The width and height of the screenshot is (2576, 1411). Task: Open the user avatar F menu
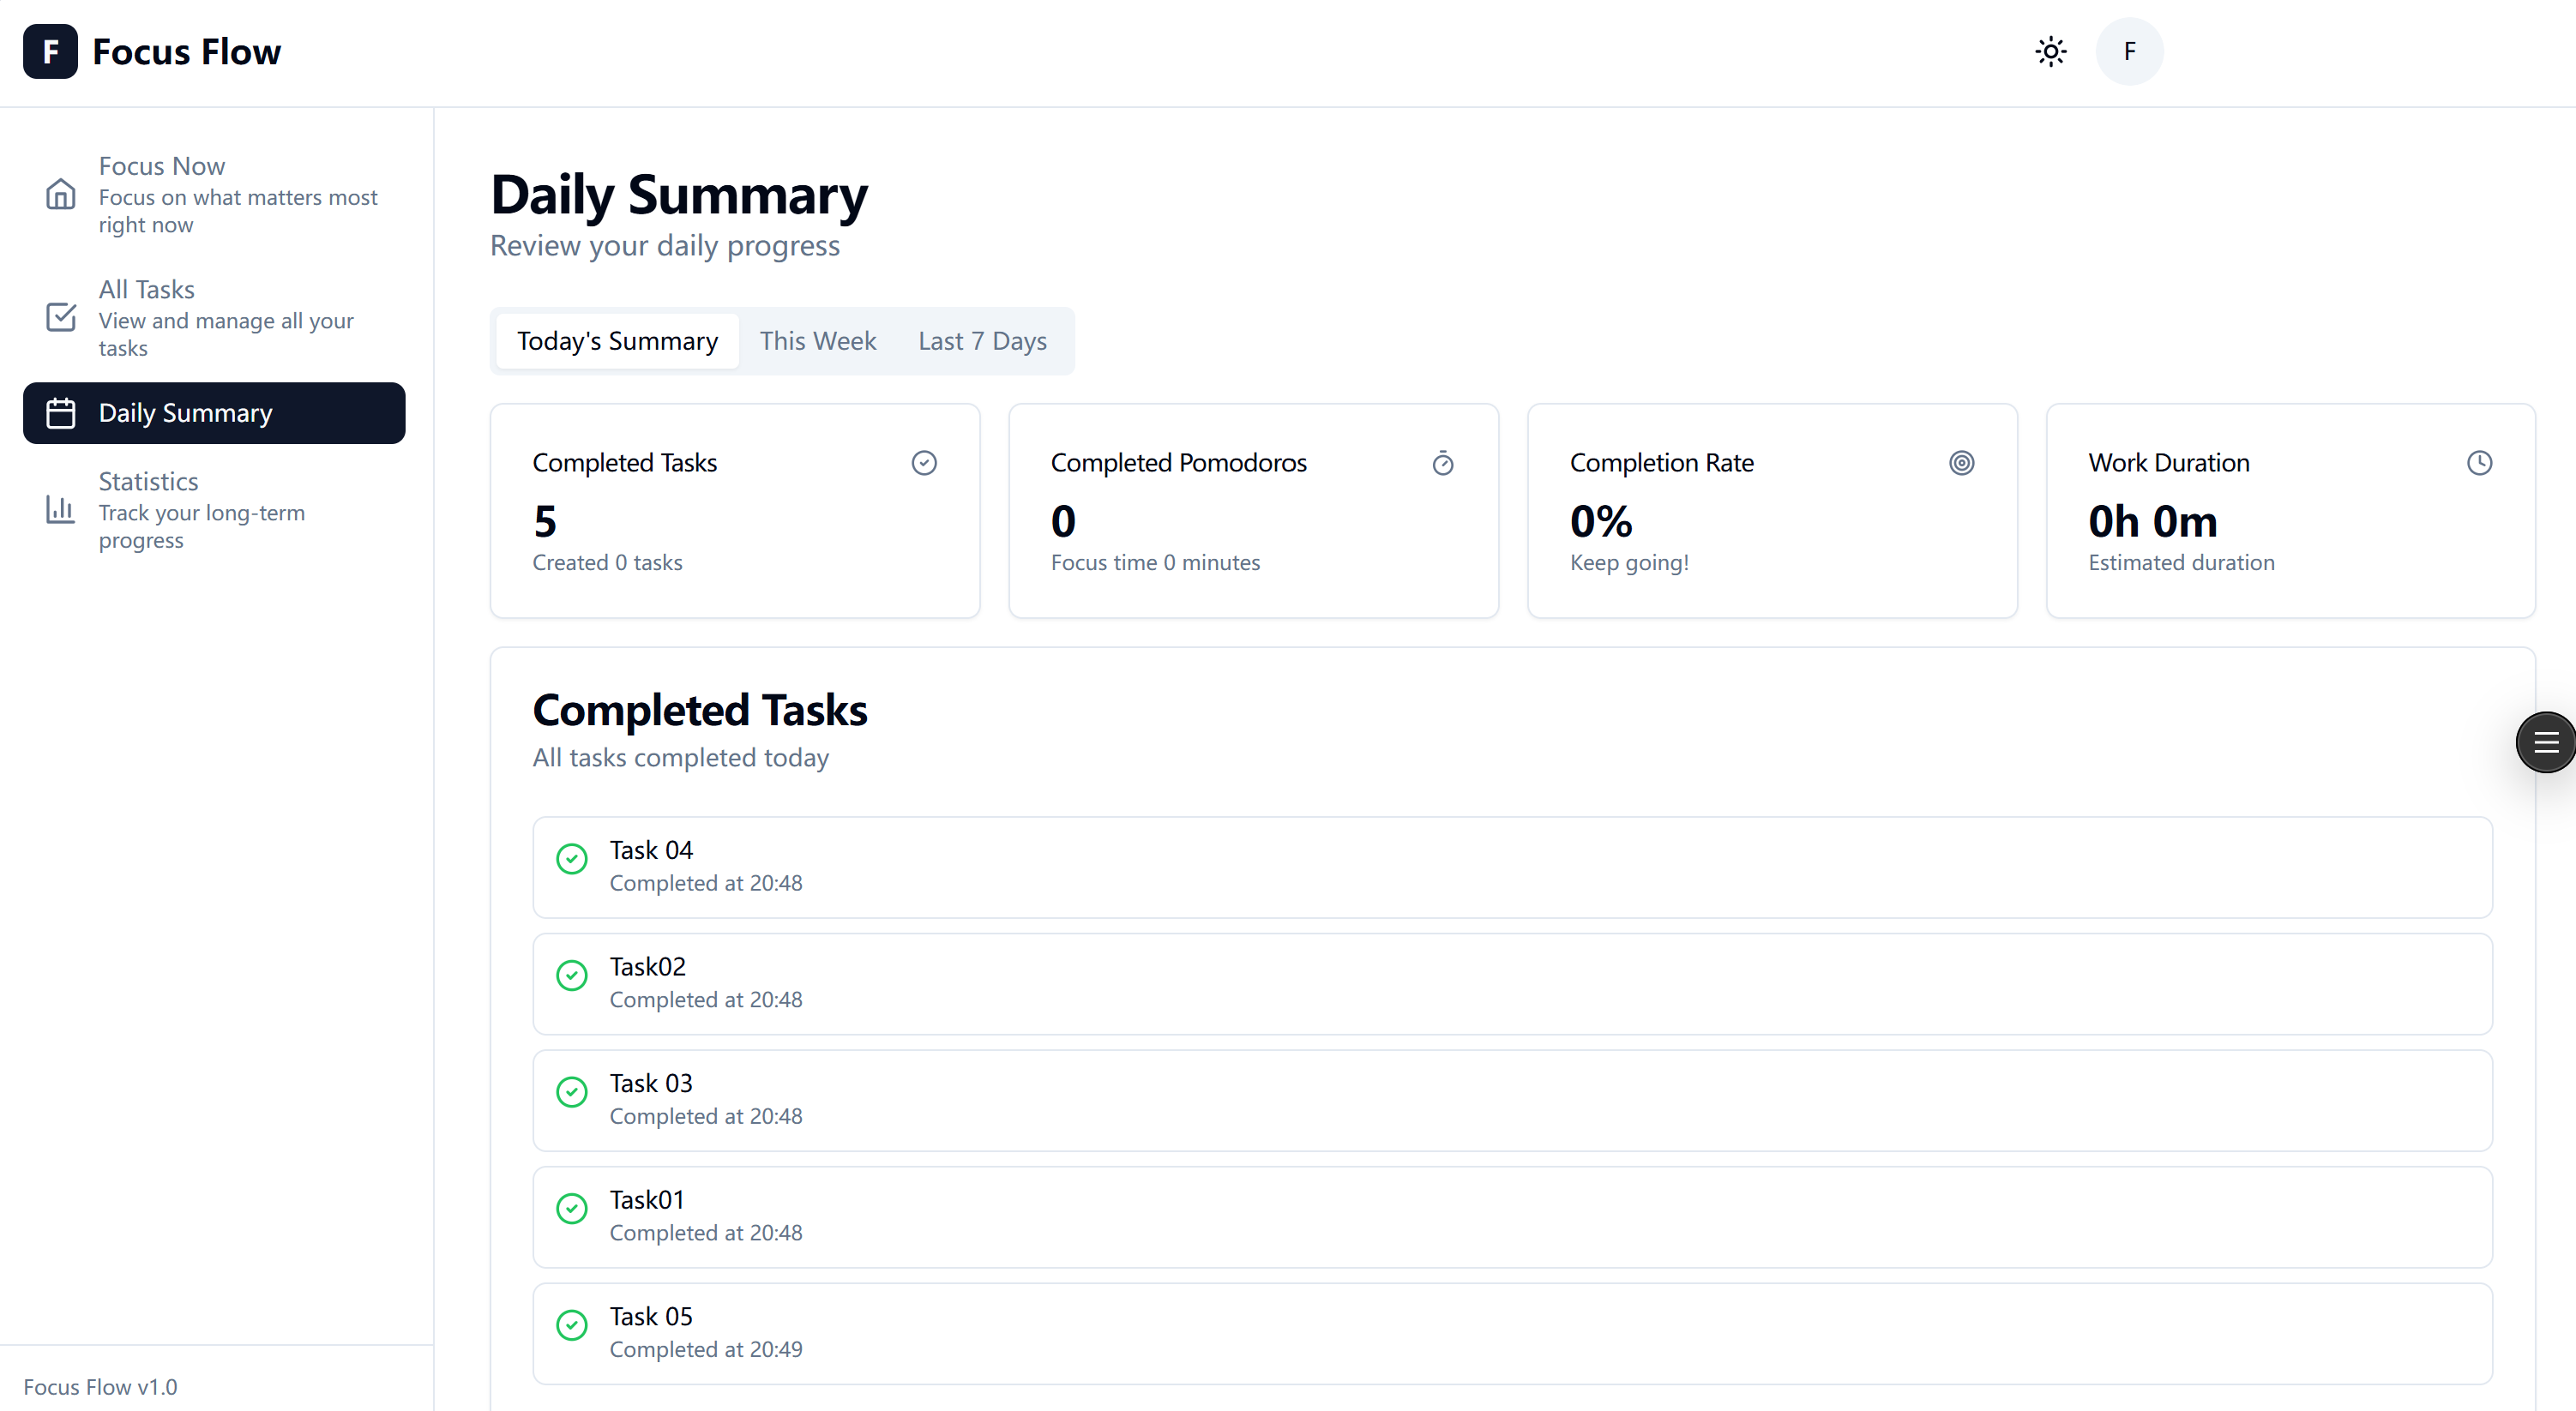click(2129, 51)
